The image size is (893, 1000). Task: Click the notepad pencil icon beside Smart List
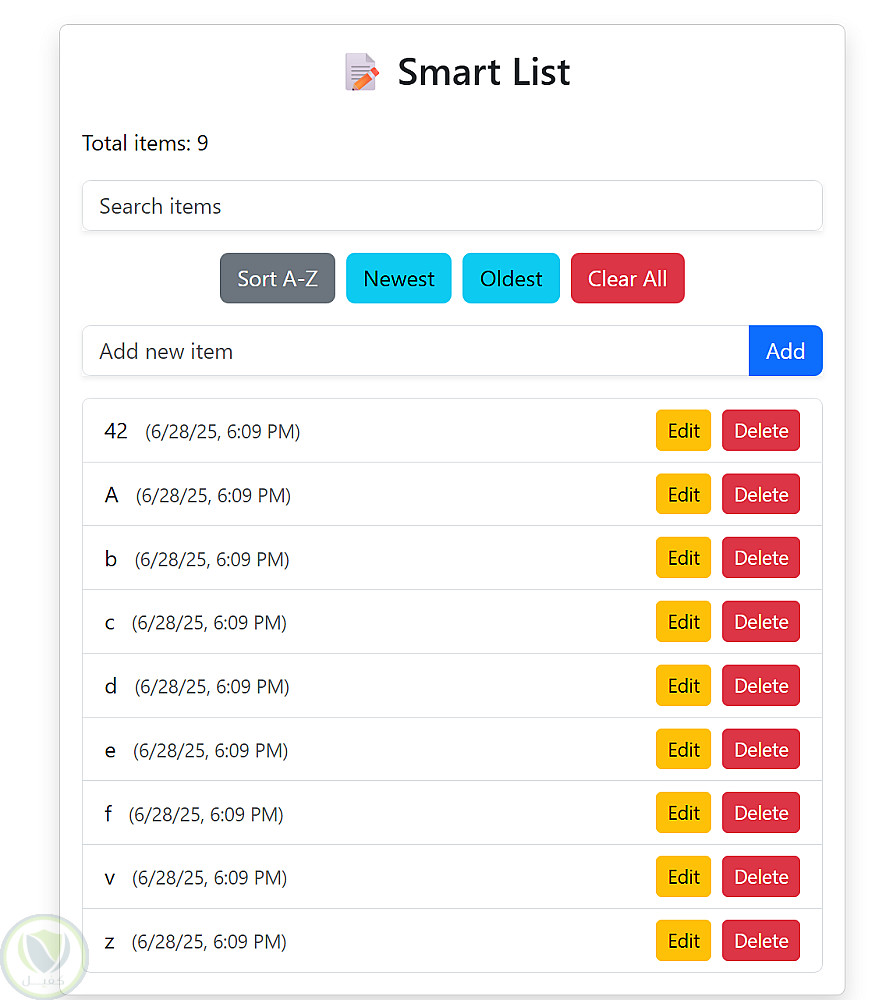click(361, 72)
